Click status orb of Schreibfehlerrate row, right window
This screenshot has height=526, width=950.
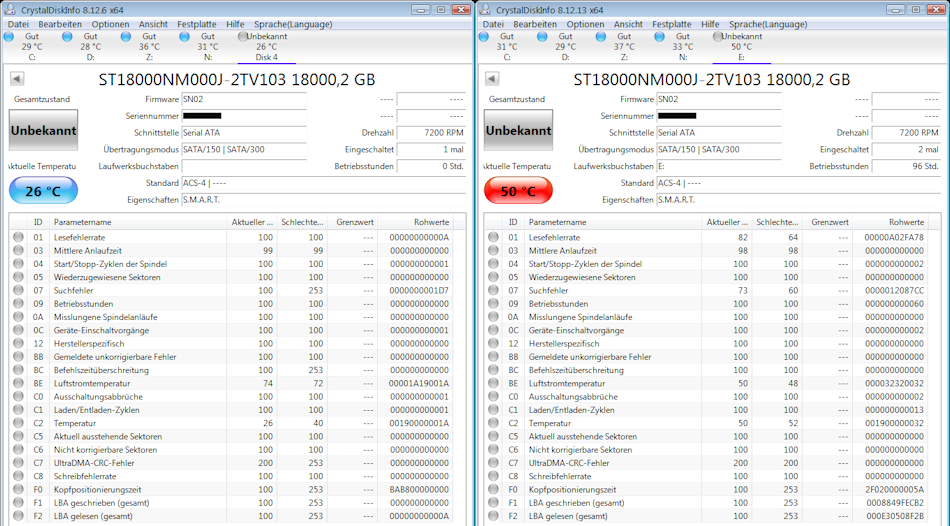tap(493, 476)
